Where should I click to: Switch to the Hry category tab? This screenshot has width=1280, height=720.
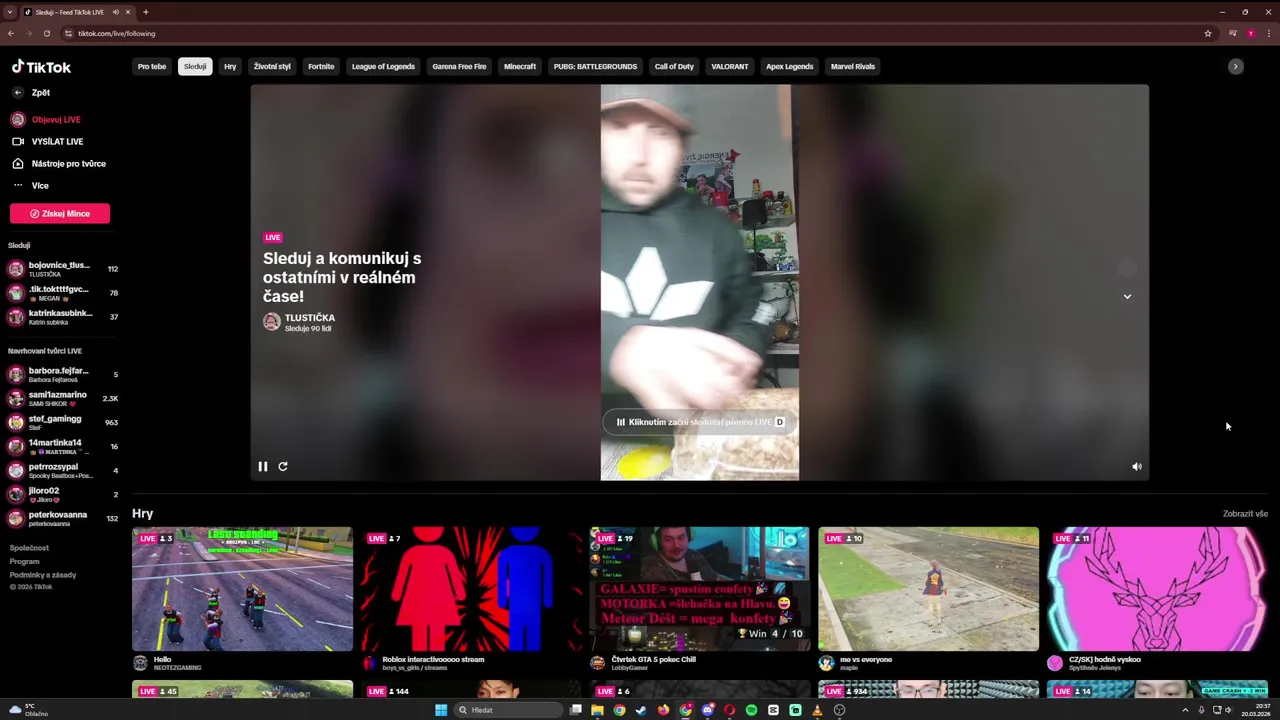point(230,67)
